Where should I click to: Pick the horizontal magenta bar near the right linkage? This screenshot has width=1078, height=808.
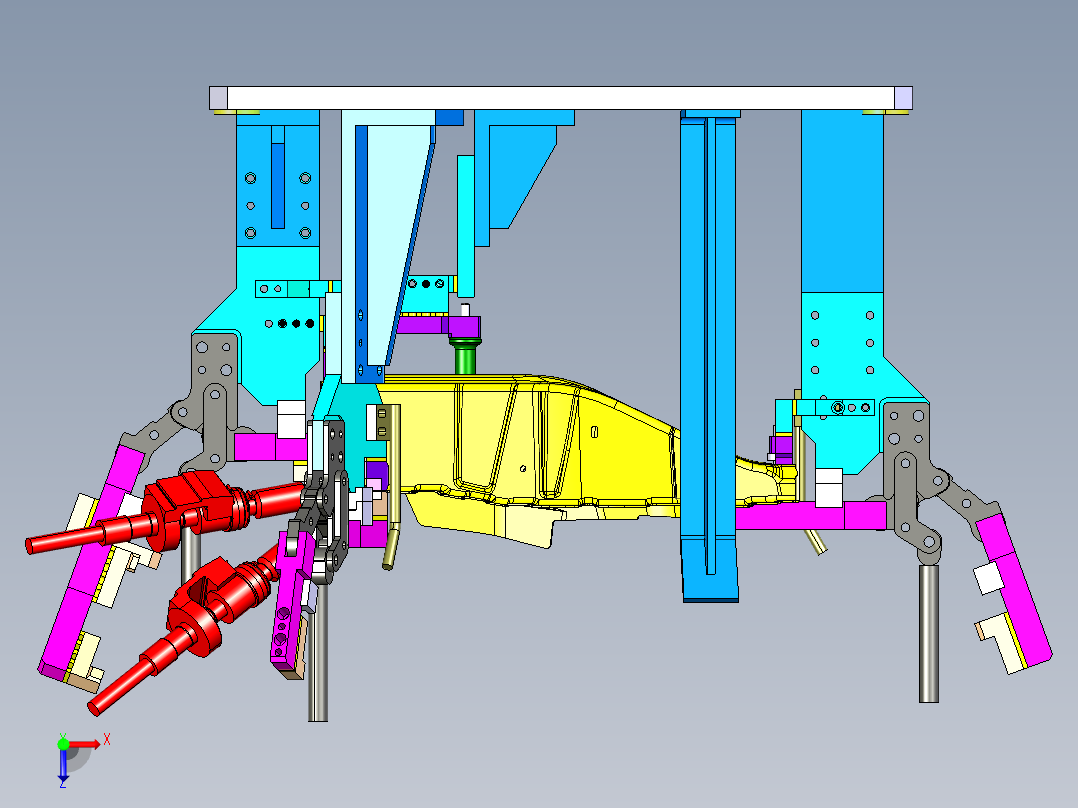(811, 516)
